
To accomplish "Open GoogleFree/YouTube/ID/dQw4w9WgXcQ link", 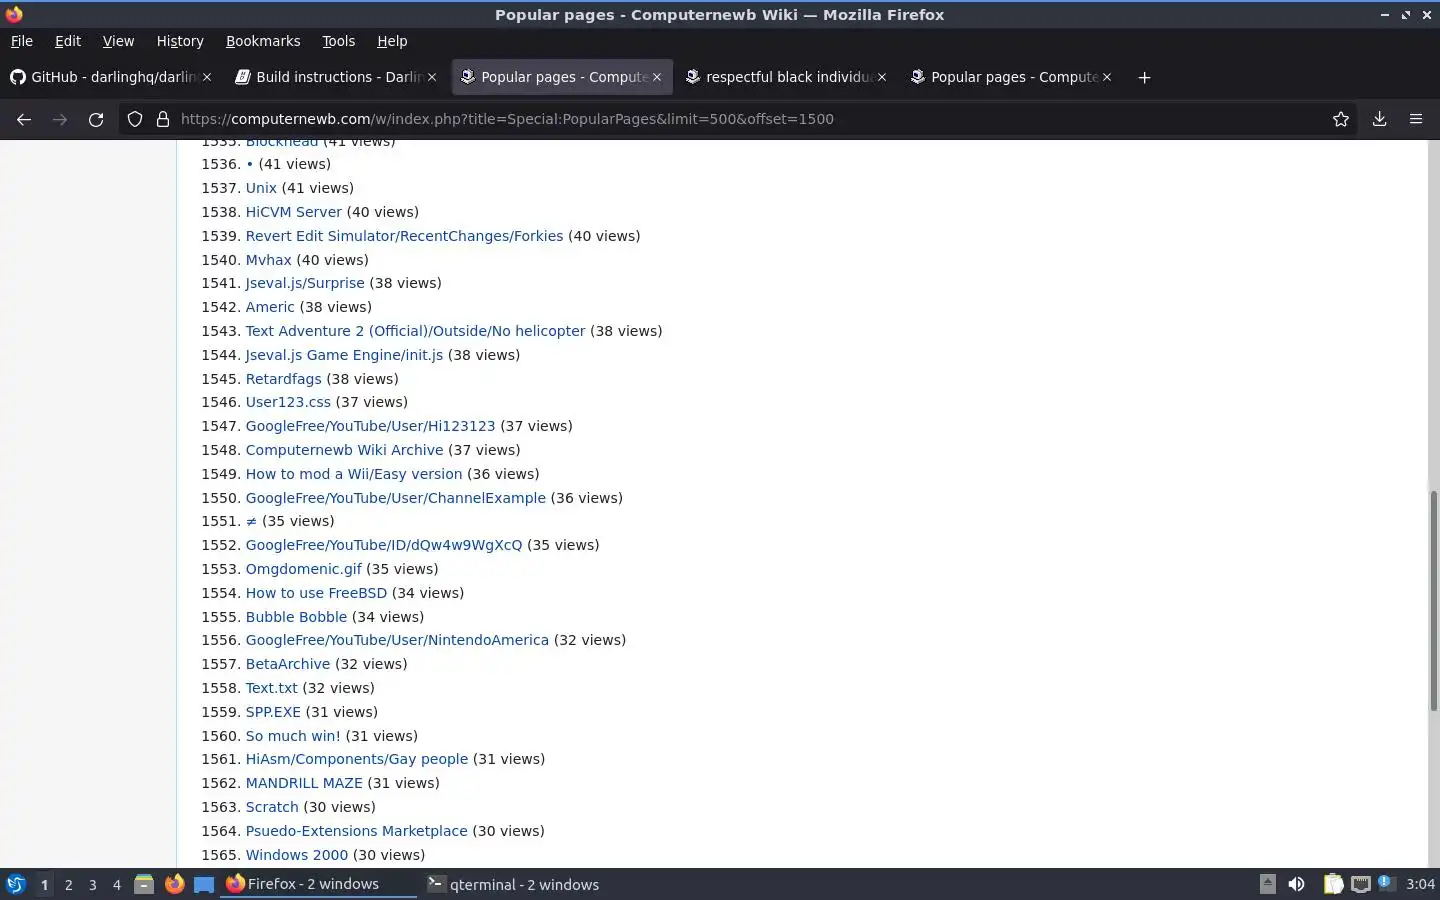I will (x=384, y=545).
